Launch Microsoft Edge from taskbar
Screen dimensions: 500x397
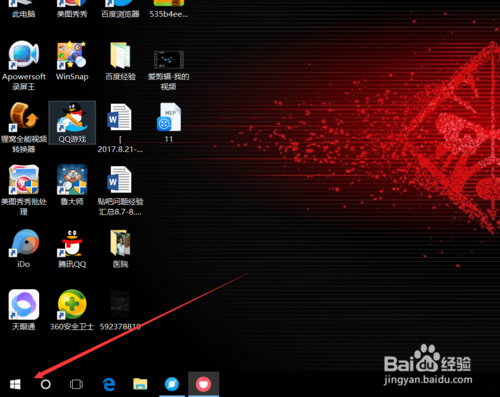tap(108, 384)
